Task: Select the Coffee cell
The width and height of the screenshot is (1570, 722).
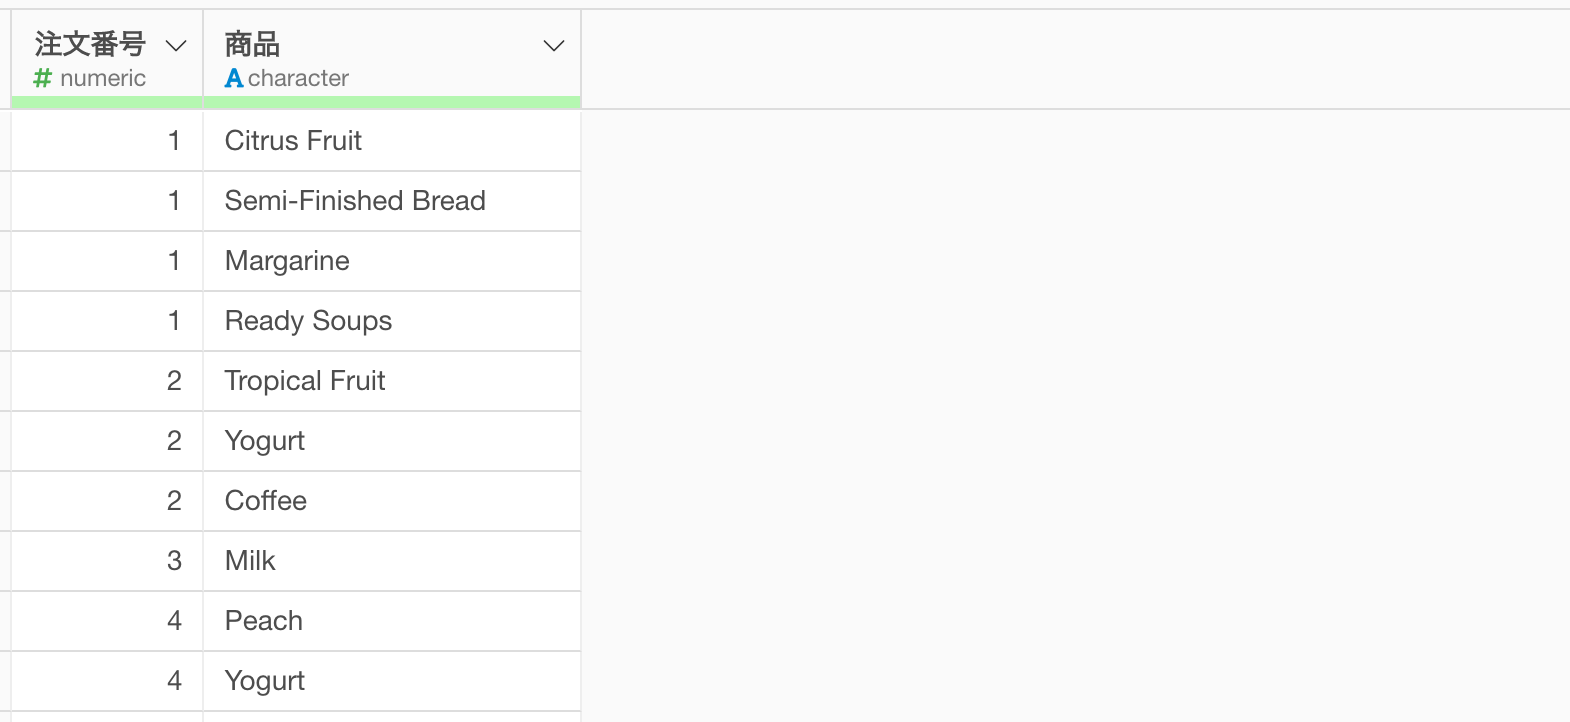Action: [x=392, y=501]
